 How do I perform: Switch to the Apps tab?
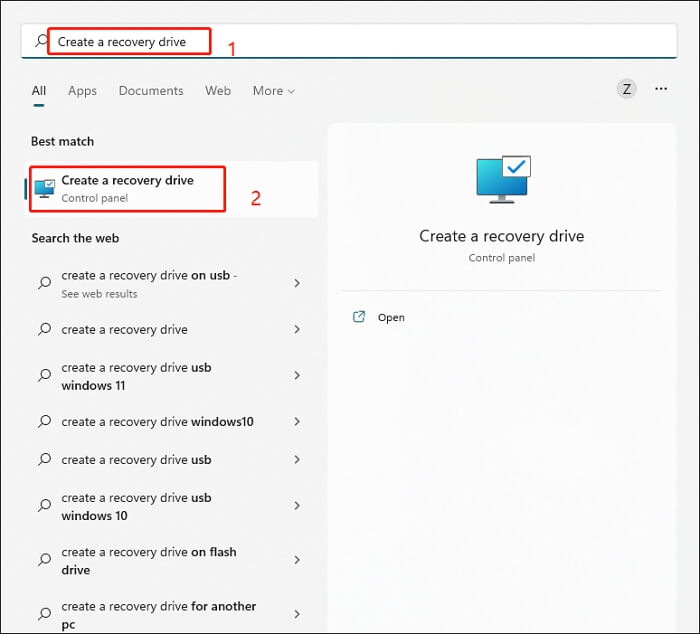(82, 91)
